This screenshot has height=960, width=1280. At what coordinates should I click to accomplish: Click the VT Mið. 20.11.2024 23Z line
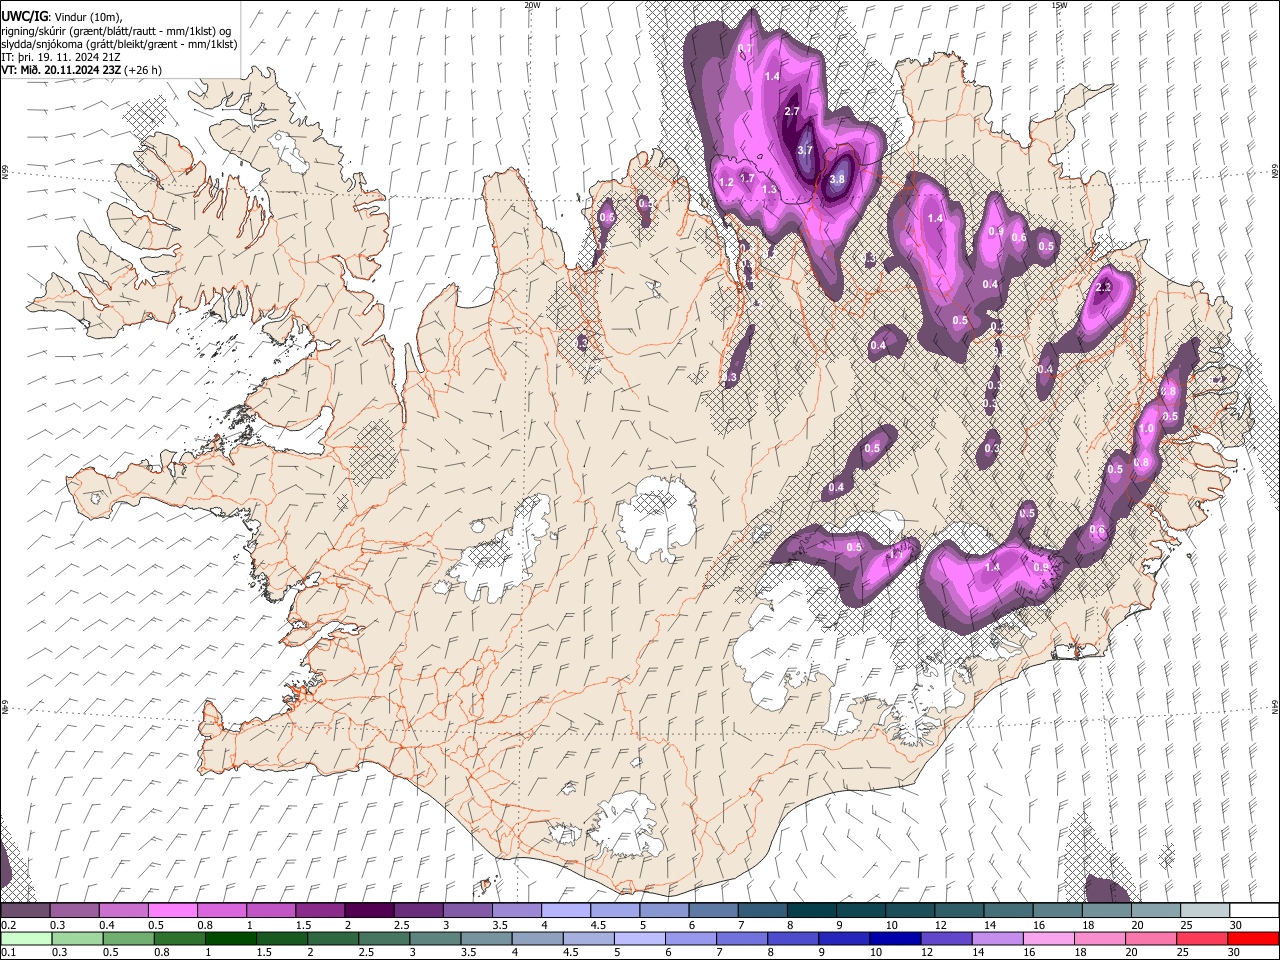(x=82, y=70)
